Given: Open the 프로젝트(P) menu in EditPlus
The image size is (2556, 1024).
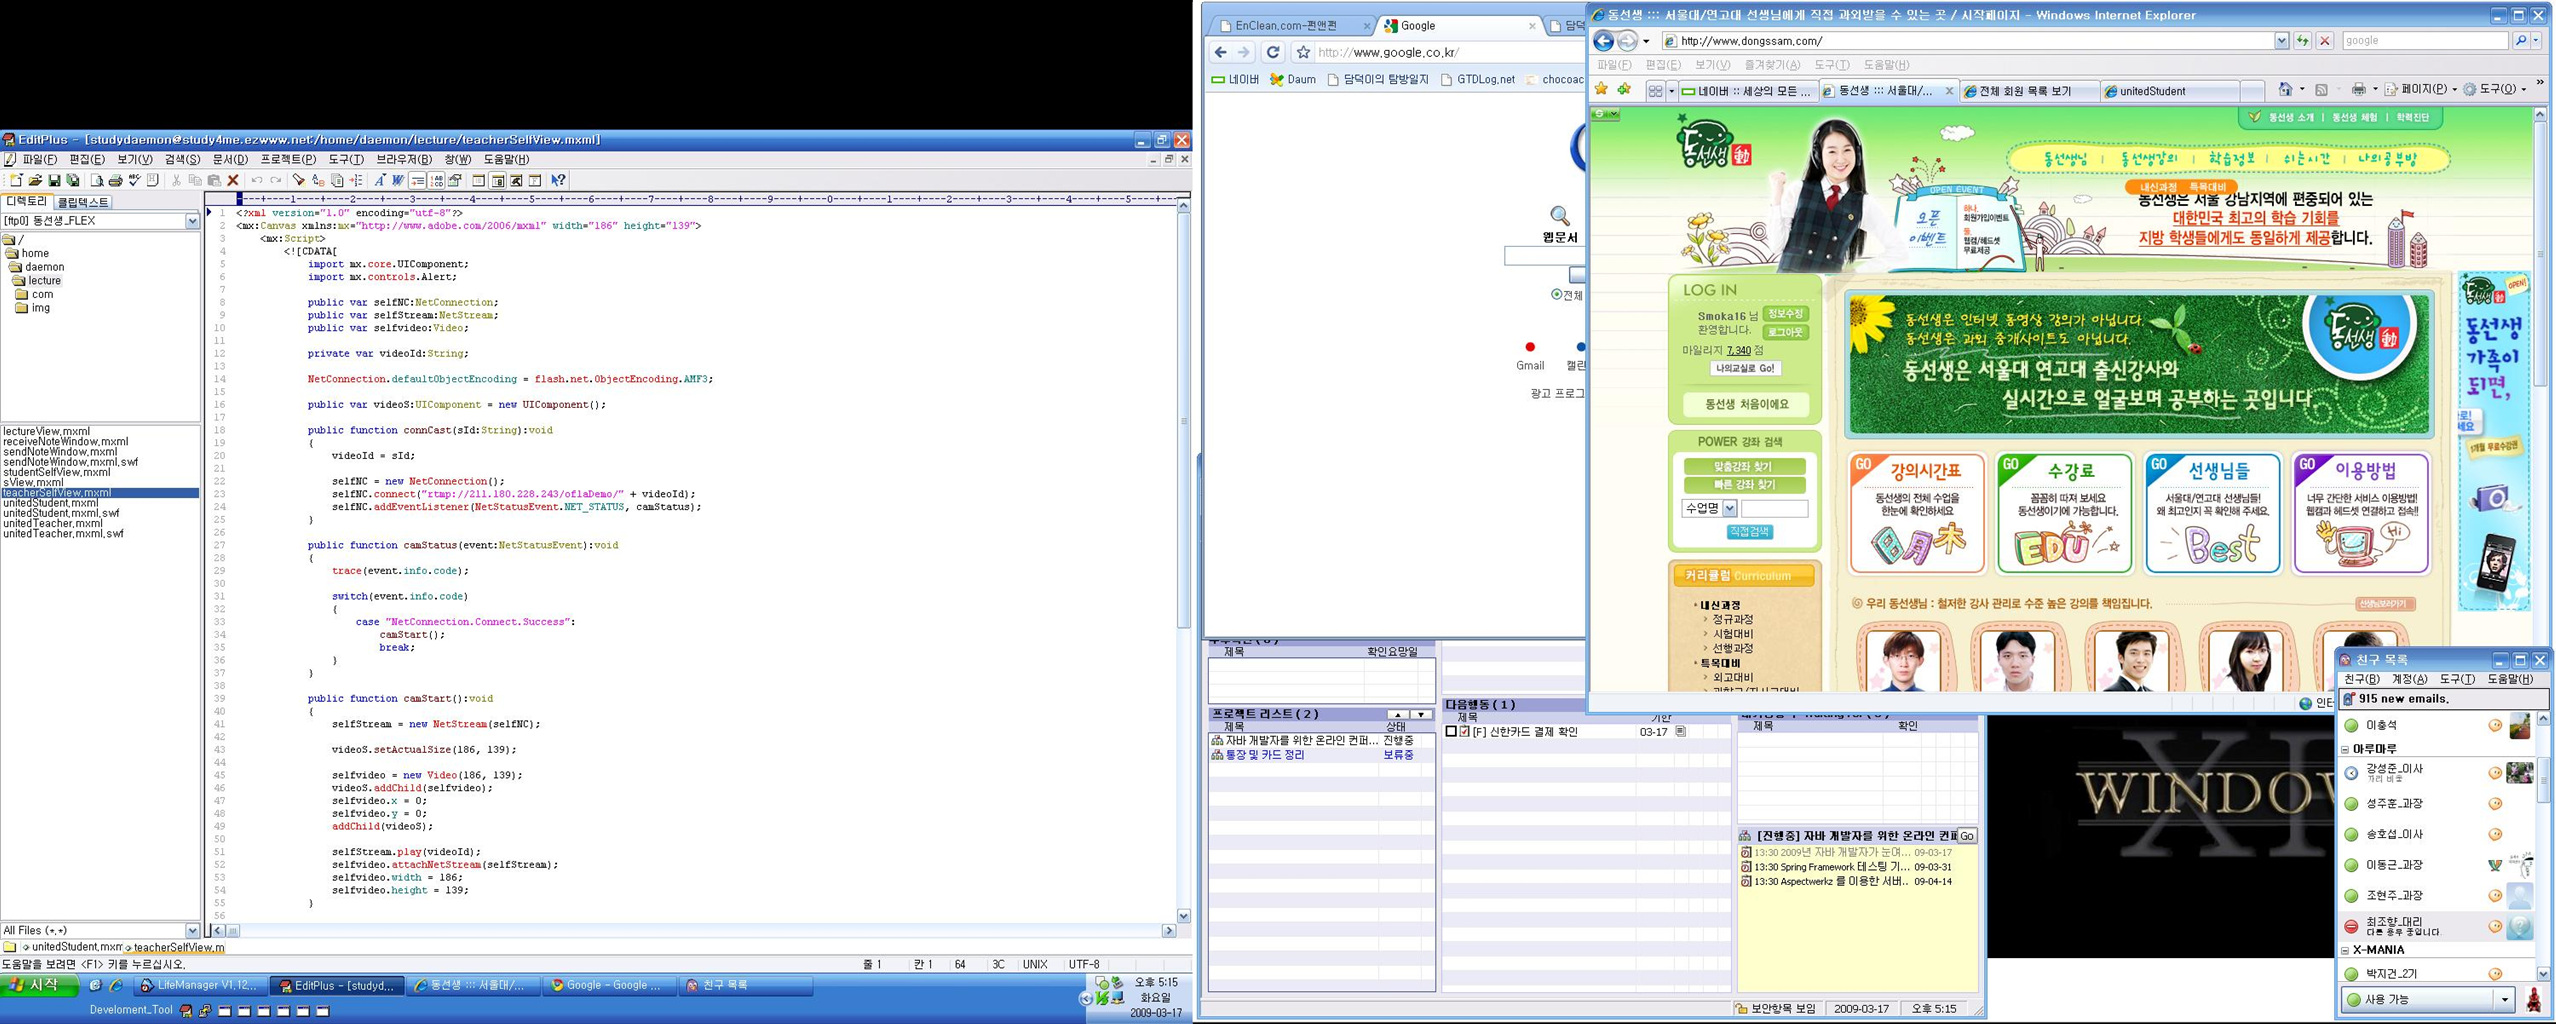Looking at the screenshot, I should point(288,159).
